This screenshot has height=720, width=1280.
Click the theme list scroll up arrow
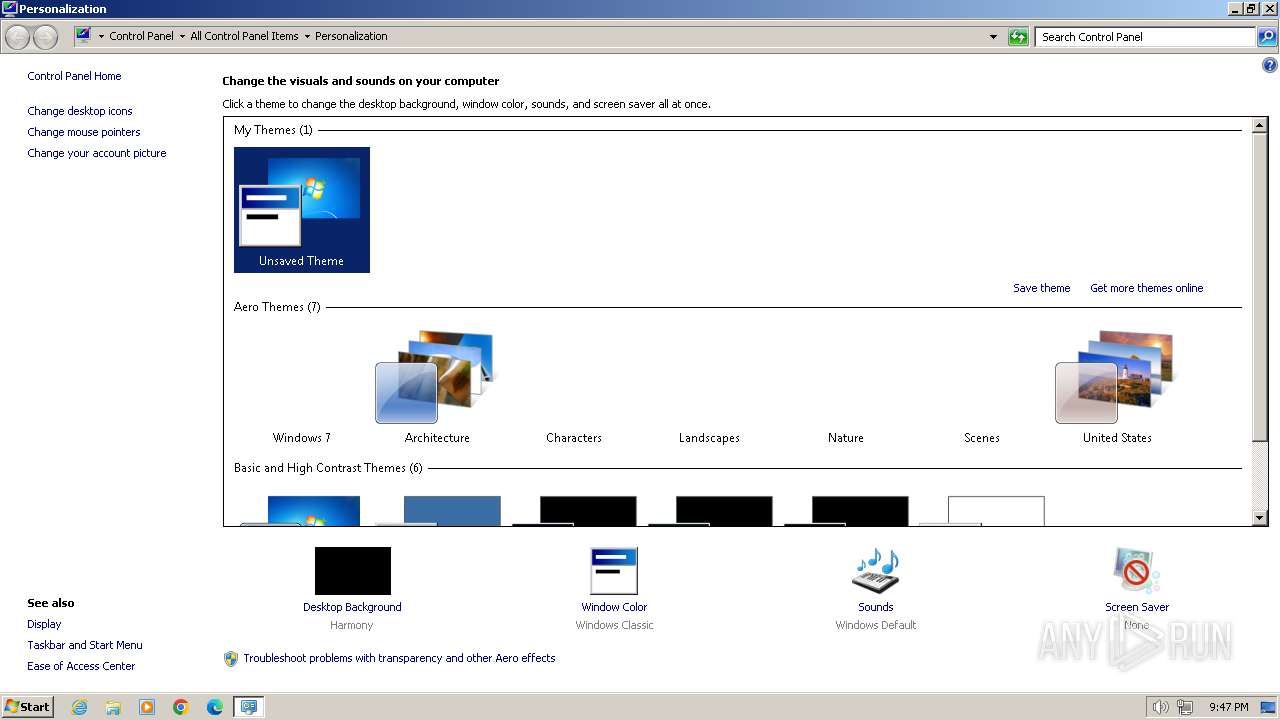point(1260,126)
